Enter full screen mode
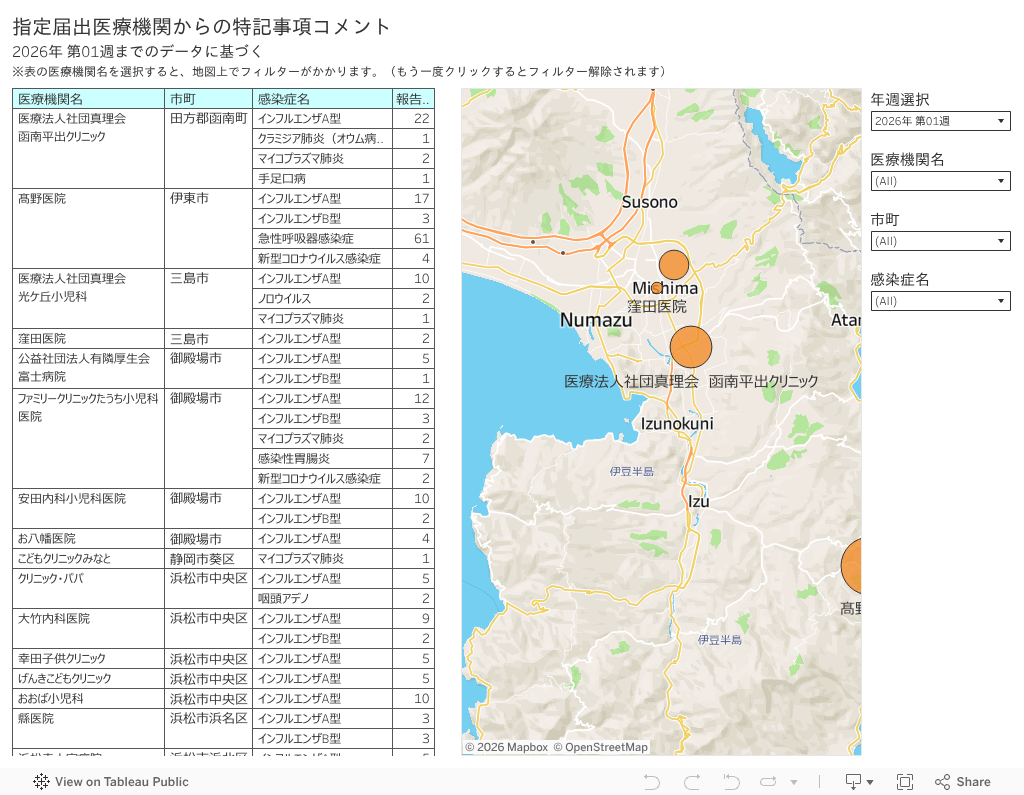 (905, 782)
